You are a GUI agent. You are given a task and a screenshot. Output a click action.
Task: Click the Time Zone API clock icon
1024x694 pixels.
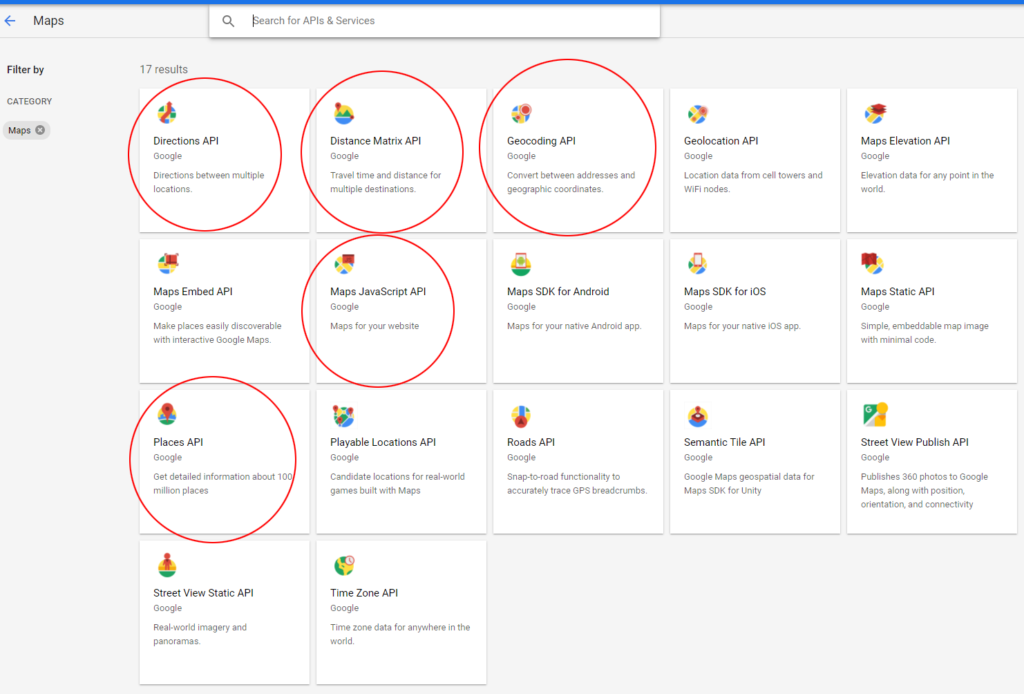pyautogui.click(x=343, y=564)
